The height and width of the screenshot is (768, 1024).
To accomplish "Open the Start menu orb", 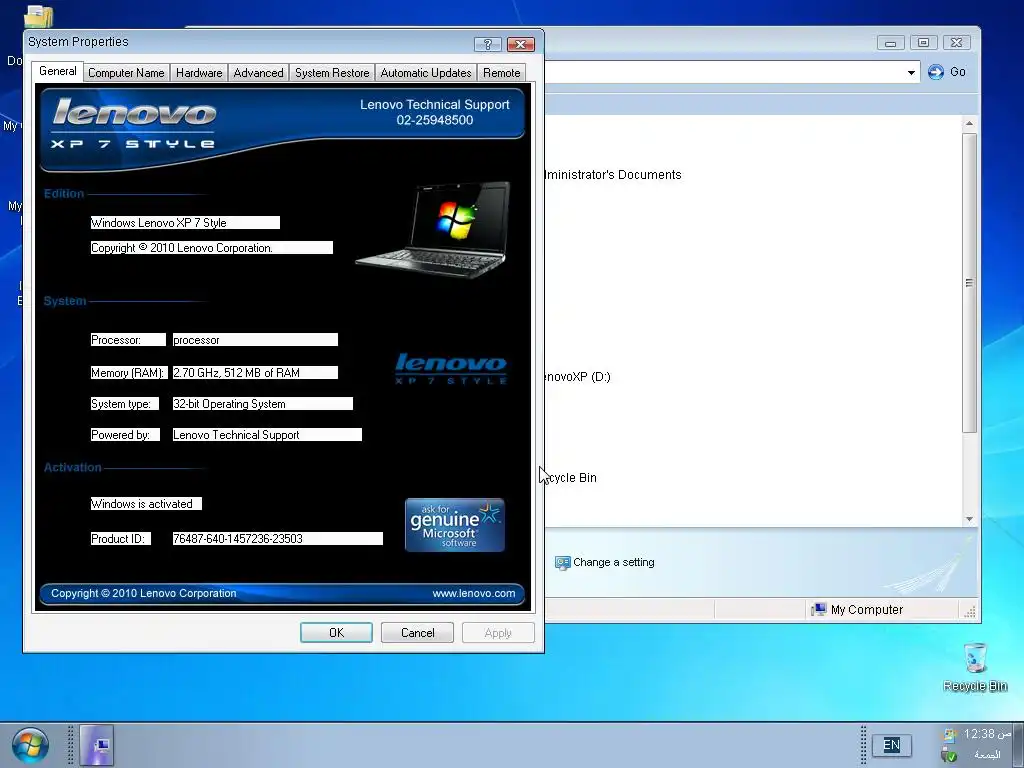I will (29, 745).
